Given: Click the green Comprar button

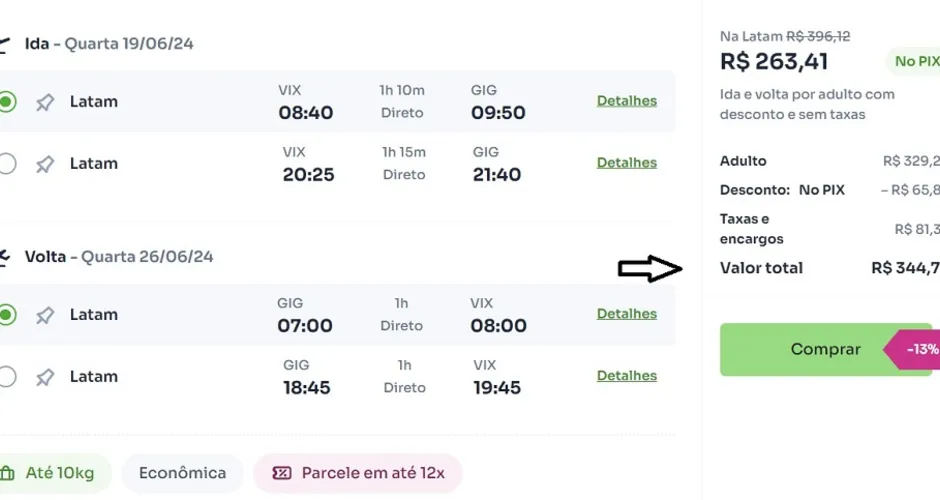Looking at the screenshot, I should pyautogui.click(x=825, y=350).
